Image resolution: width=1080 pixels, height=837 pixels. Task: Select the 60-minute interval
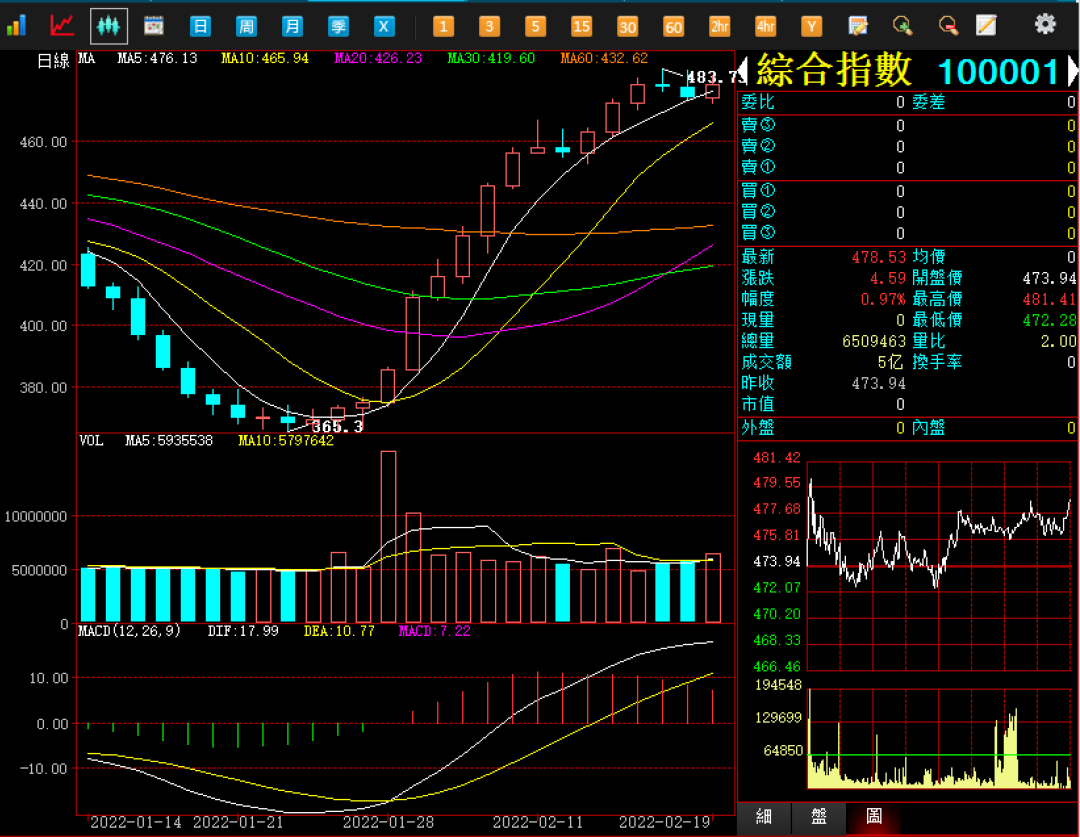(x=673, y=27)
